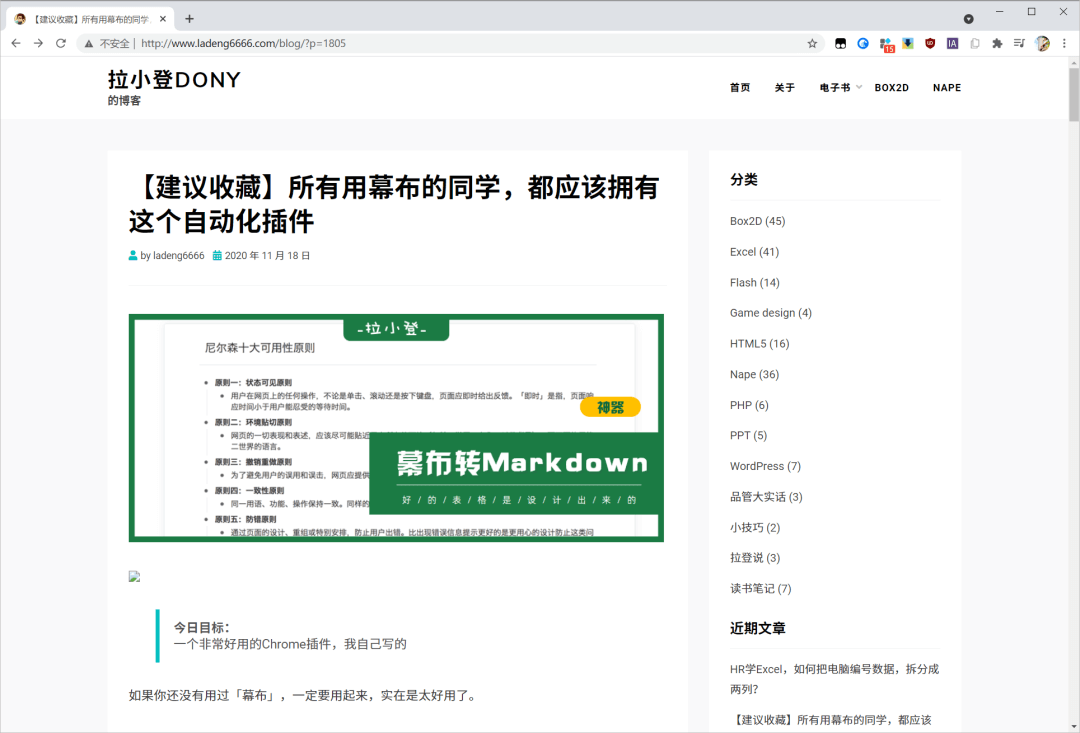Click the calendar icon before the date
This screenshot has height=733, width=1080.
coord(217,256)
